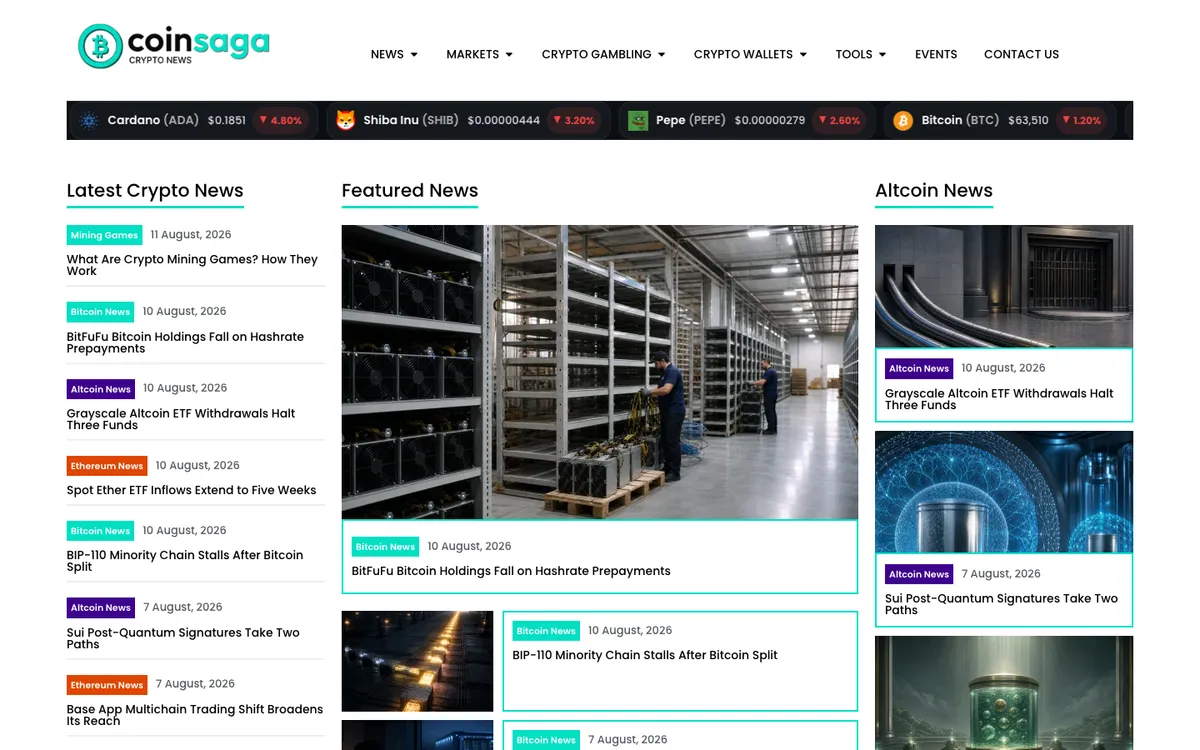Select Cardano (ADA) ticker name

[153, 120]
